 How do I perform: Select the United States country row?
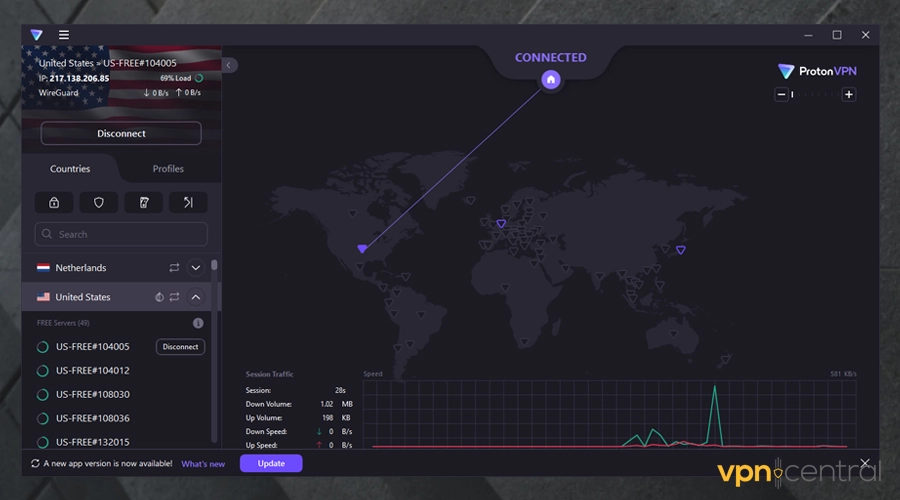(116, 297)
